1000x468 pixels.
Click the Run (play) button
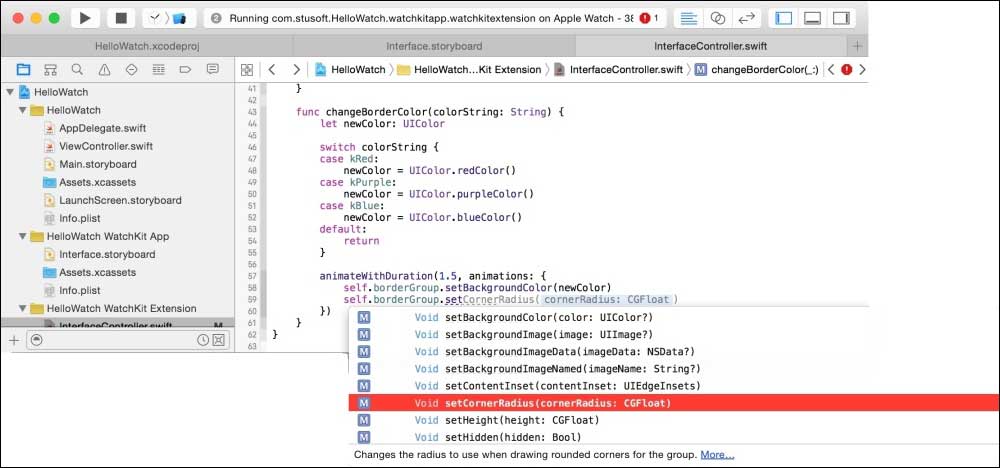85,18
